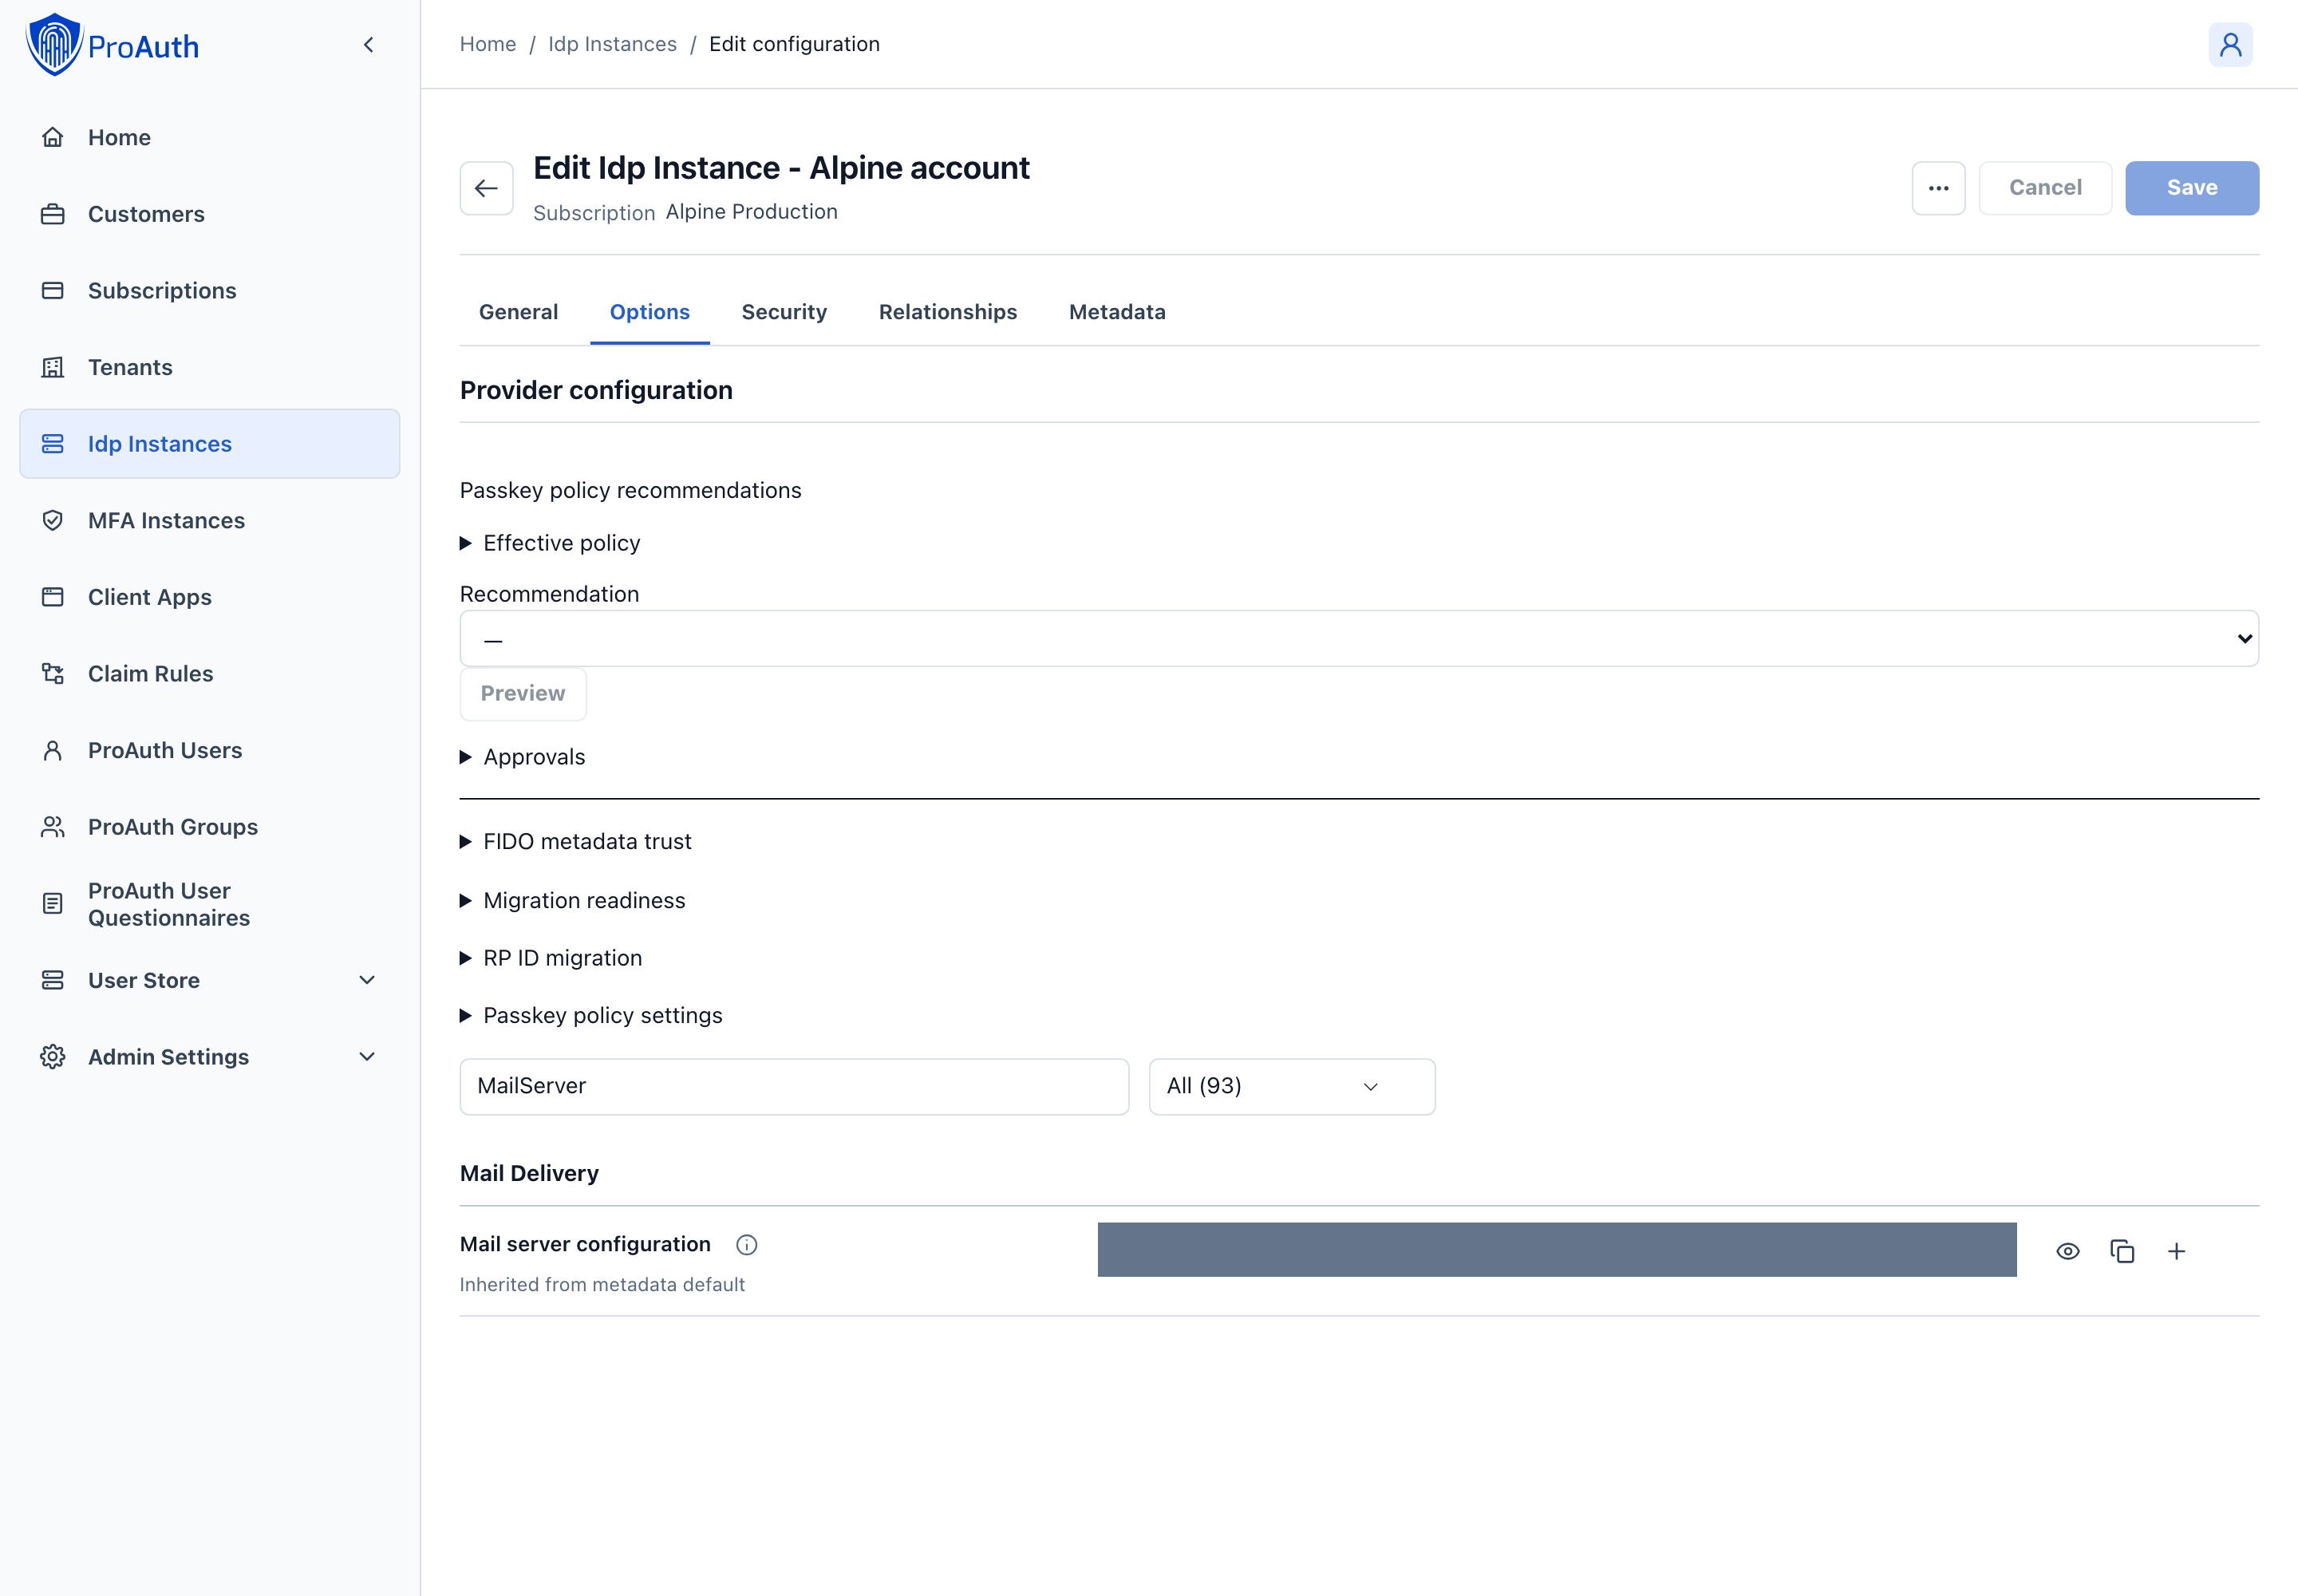Click the Cancel button
The height and width of the screenshot is (1596, 2298).
2045,188
